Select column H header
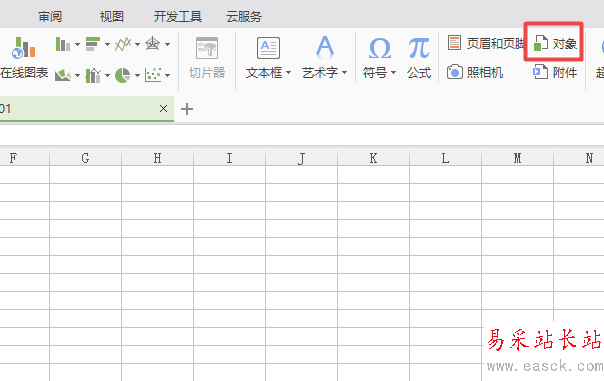Viewport: 604px width, 381px height. point(157,158)
